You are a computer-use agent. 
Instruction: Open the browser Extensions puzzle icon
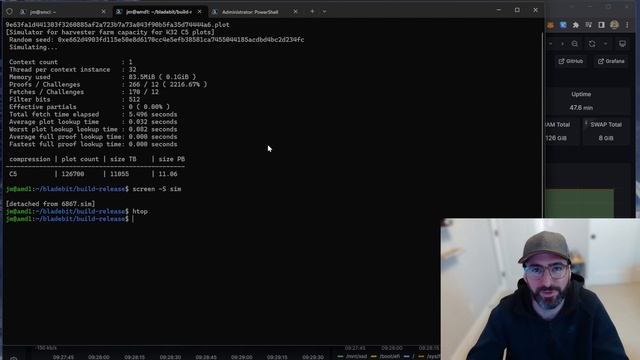coord(576,25)
